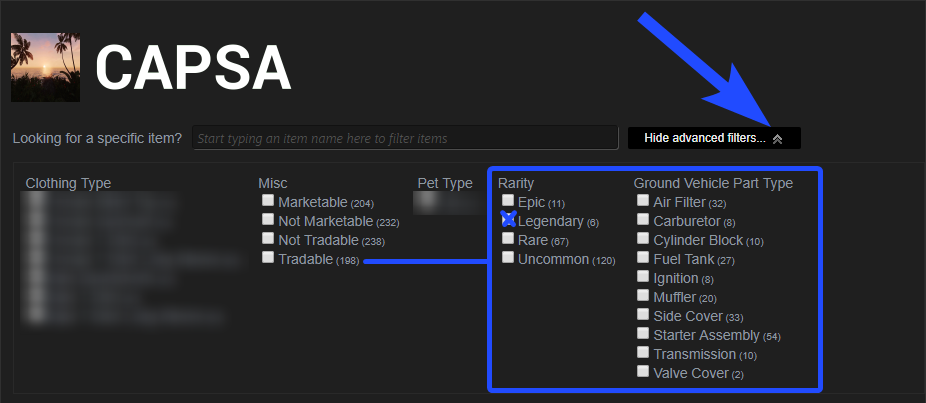
Task: Check the Cylinder Block filter
Action: coord(643,239)
